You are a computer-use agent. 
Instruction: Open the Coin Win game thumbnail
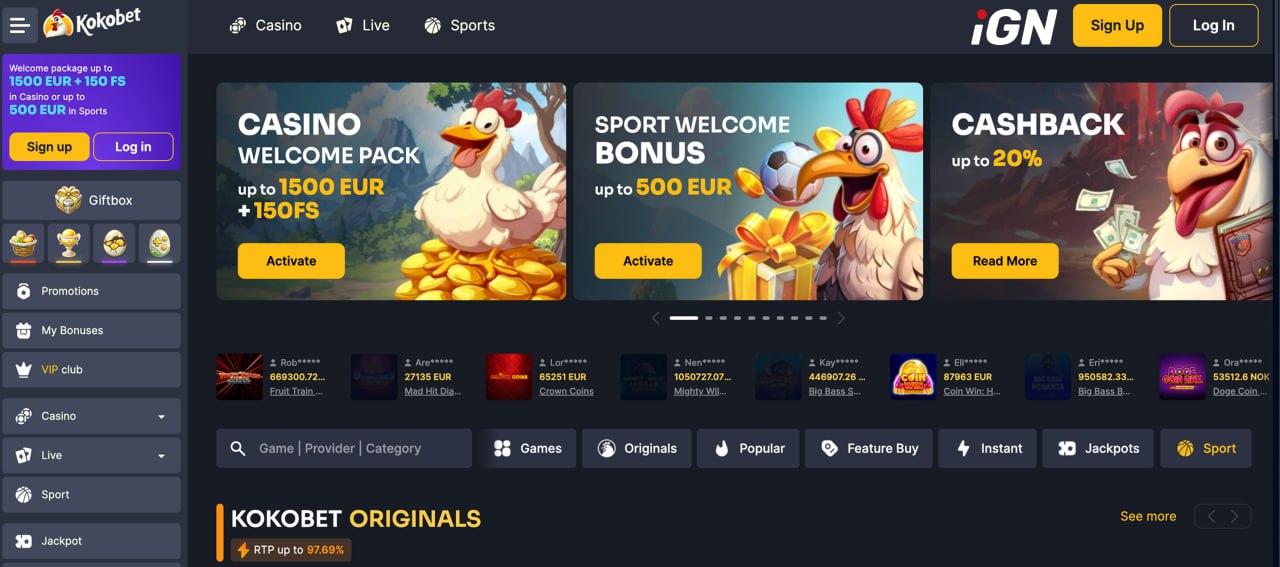(x=913, y=377)
